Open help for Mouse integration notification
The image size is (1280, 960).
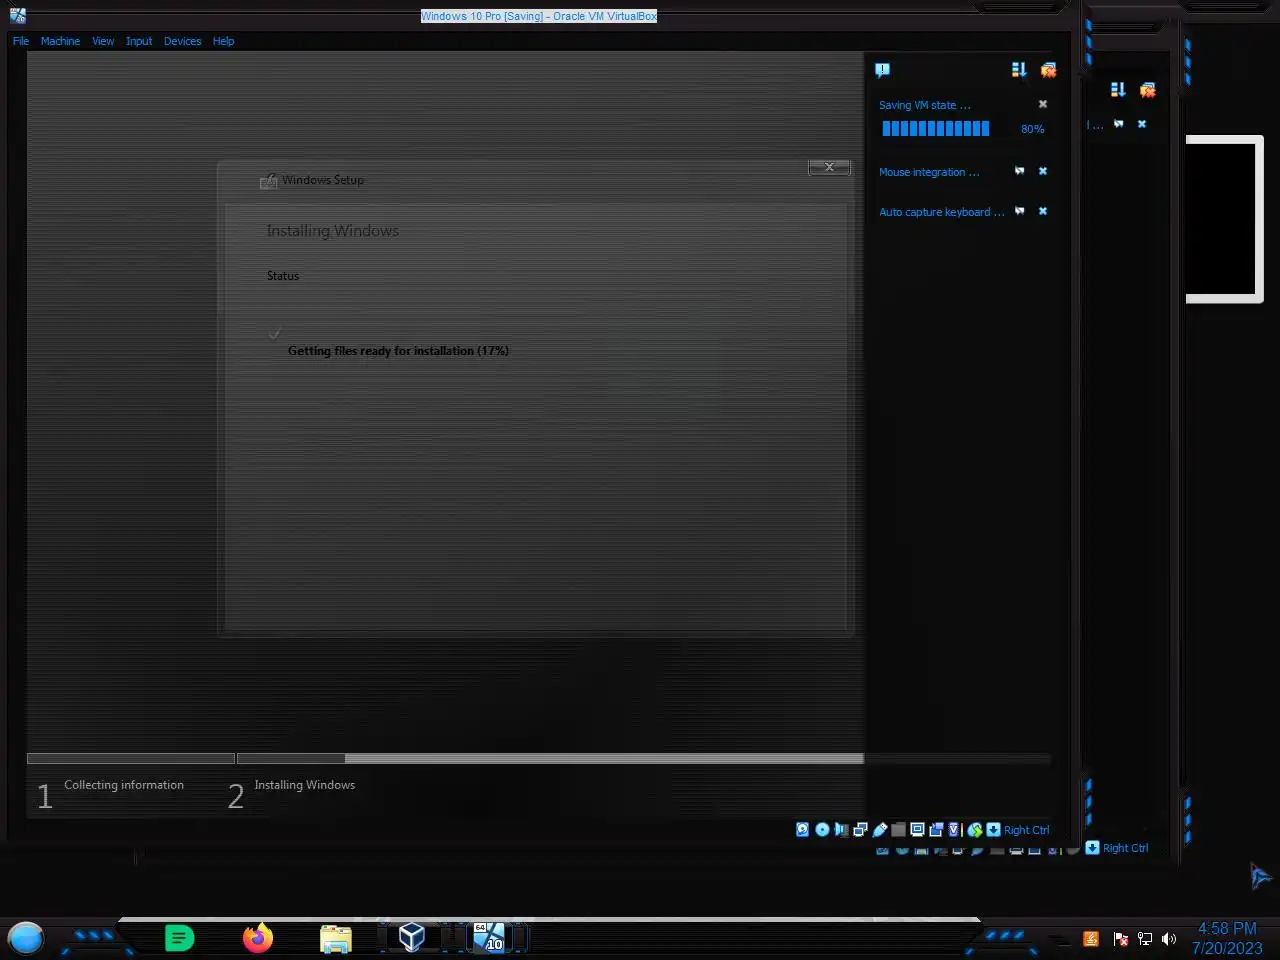pos(1019,171)
